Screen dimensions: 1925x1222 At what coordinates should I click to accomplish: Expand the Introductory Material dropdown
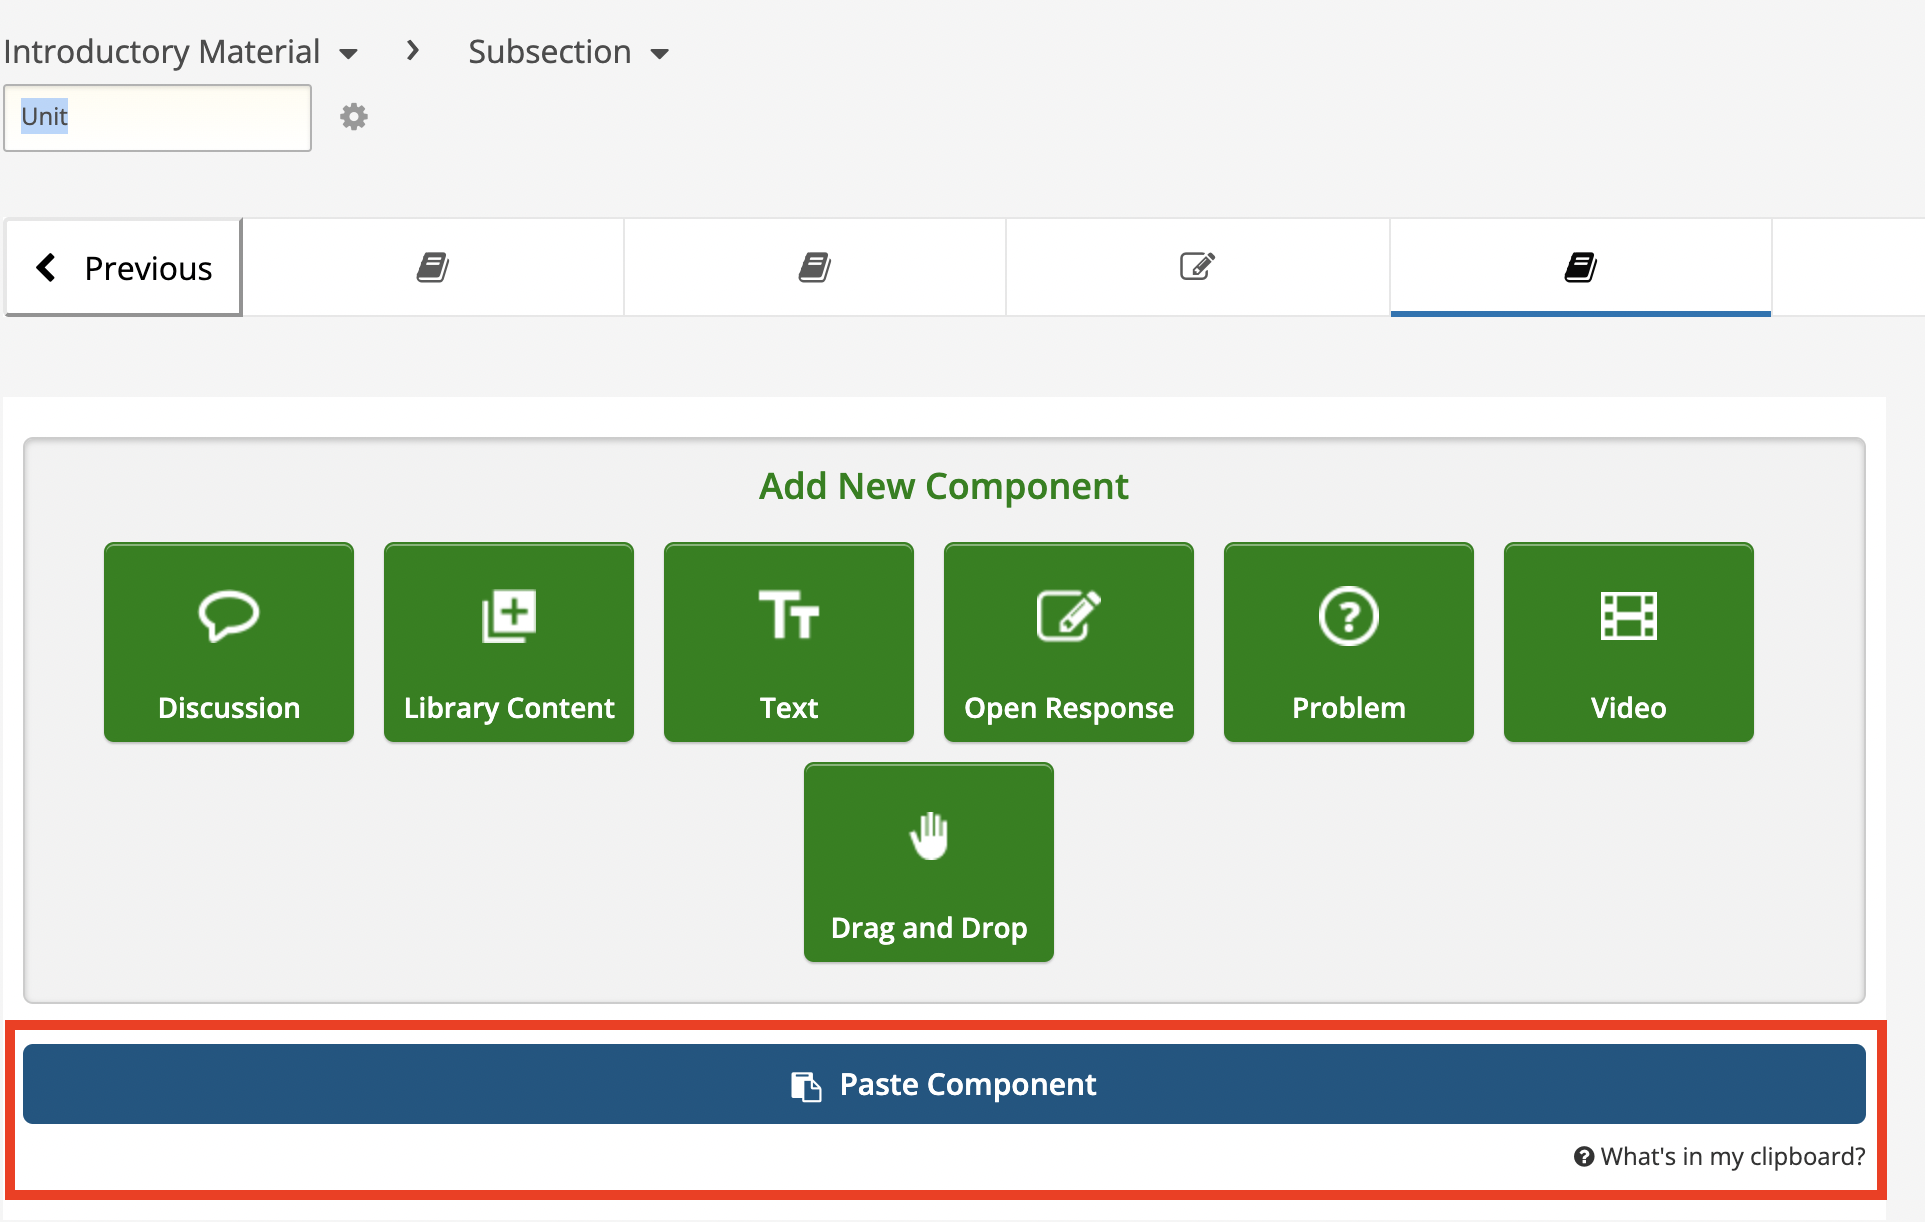tap(348, 53)
